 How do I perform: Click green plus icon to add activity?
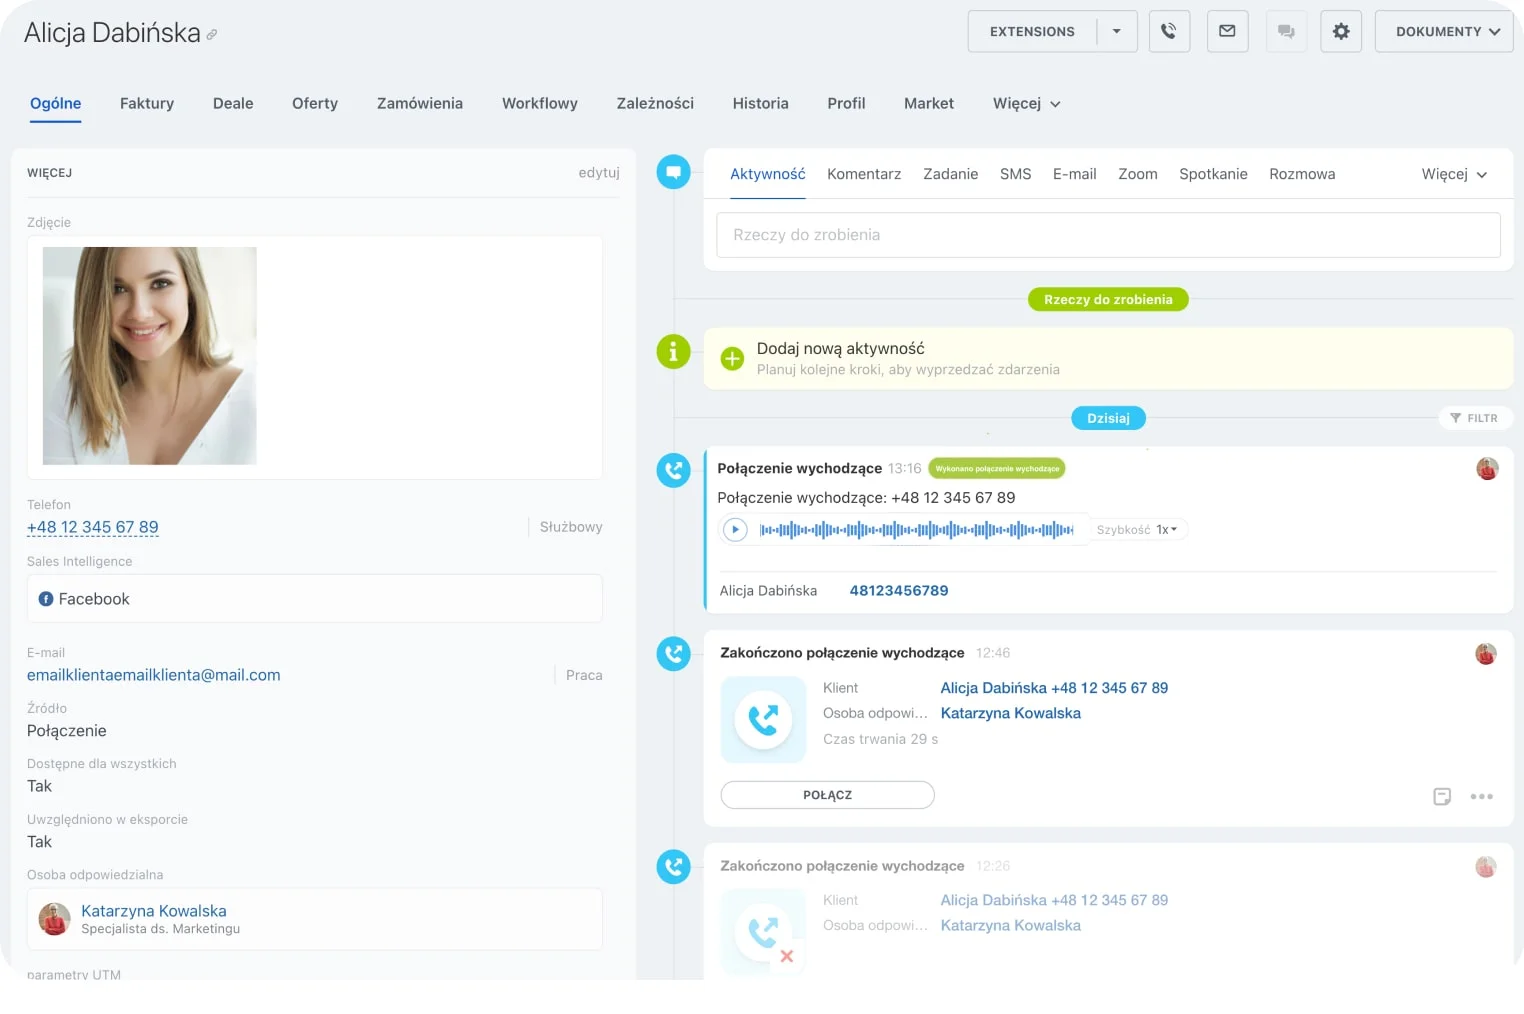click(x=732, y=358)
